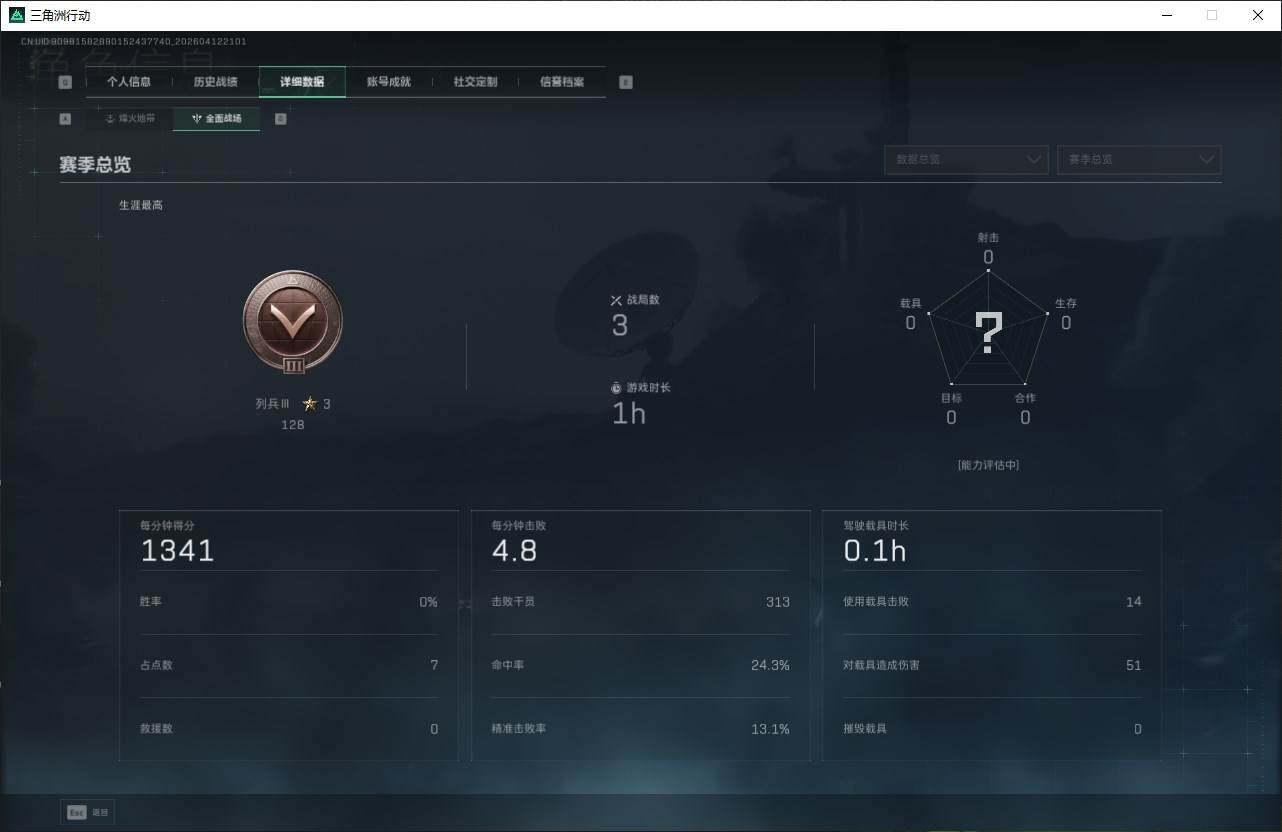
Task: Minimize the 三角洲行动 window
Action: pyautogui.click(x=1166, y=15)
